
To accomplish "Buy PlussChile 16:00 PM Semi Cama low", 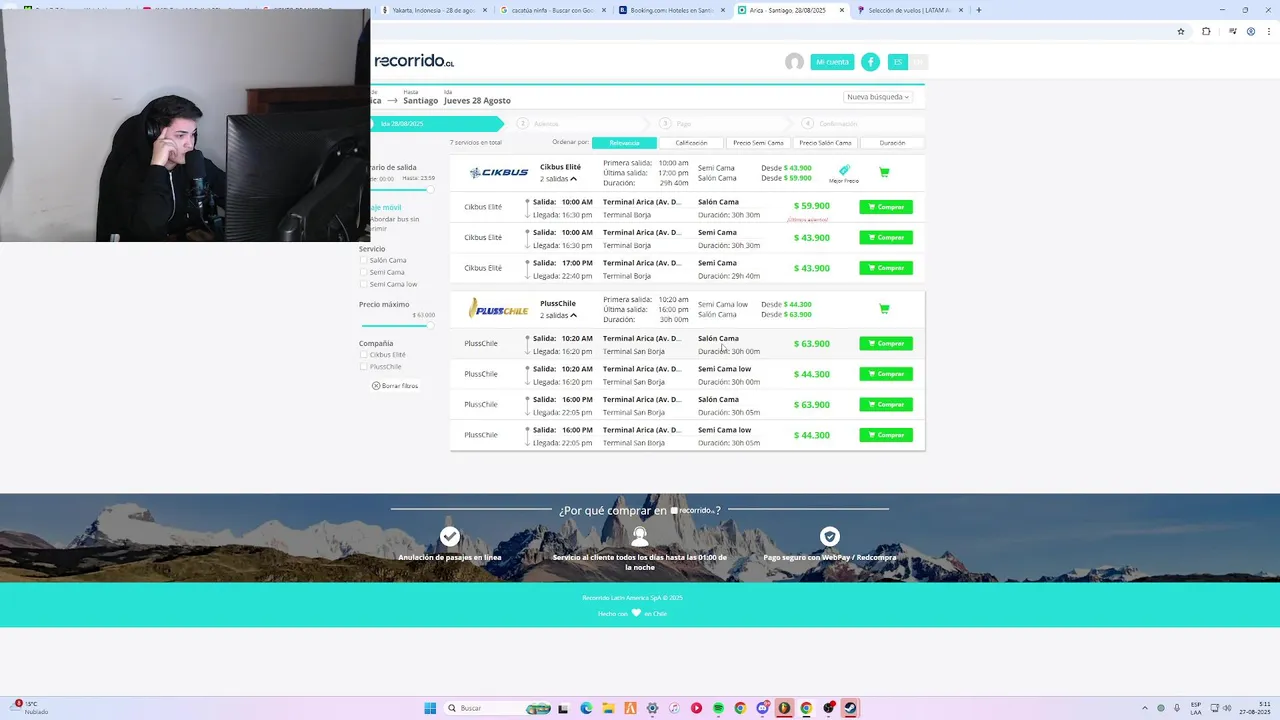I will 886,435.
